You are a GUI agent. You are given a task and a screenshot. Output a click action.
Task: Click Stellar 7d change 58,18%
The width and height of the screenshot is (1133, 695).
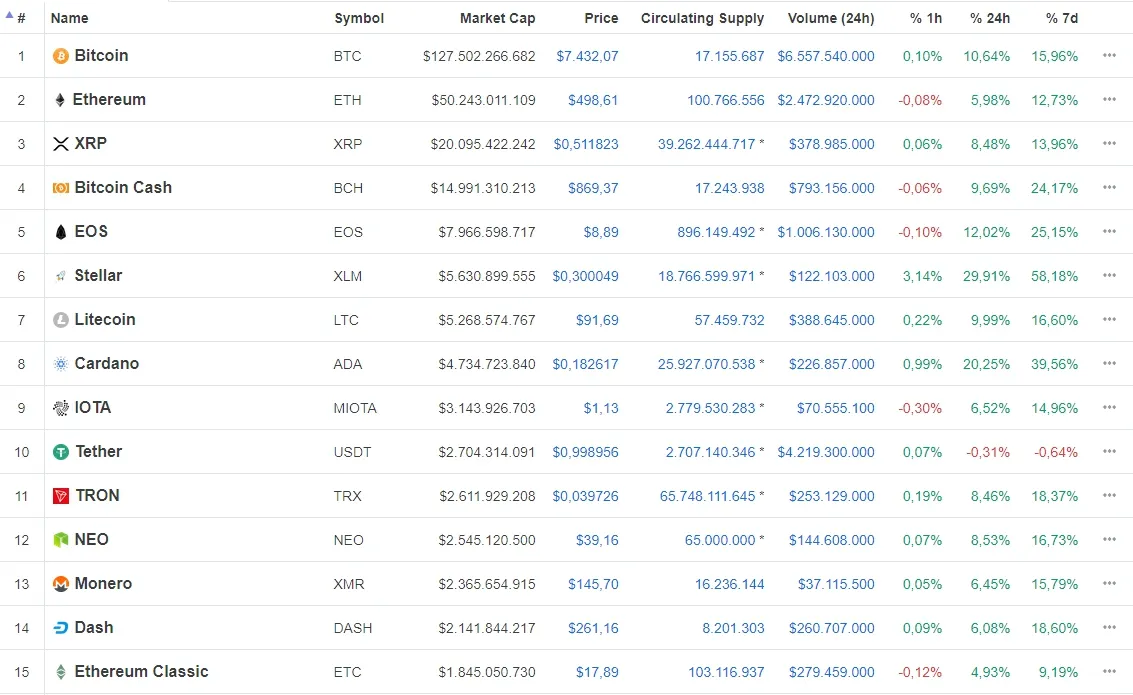click(1054, 276)
